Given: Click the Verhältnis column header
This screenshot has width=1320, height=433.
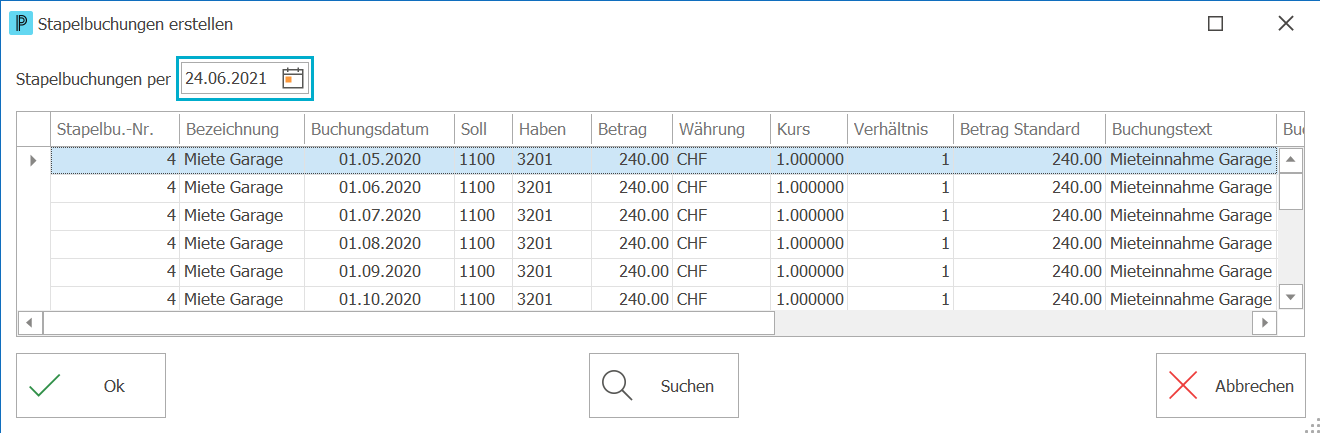Looking at the screenshot, I should (900, 129).
